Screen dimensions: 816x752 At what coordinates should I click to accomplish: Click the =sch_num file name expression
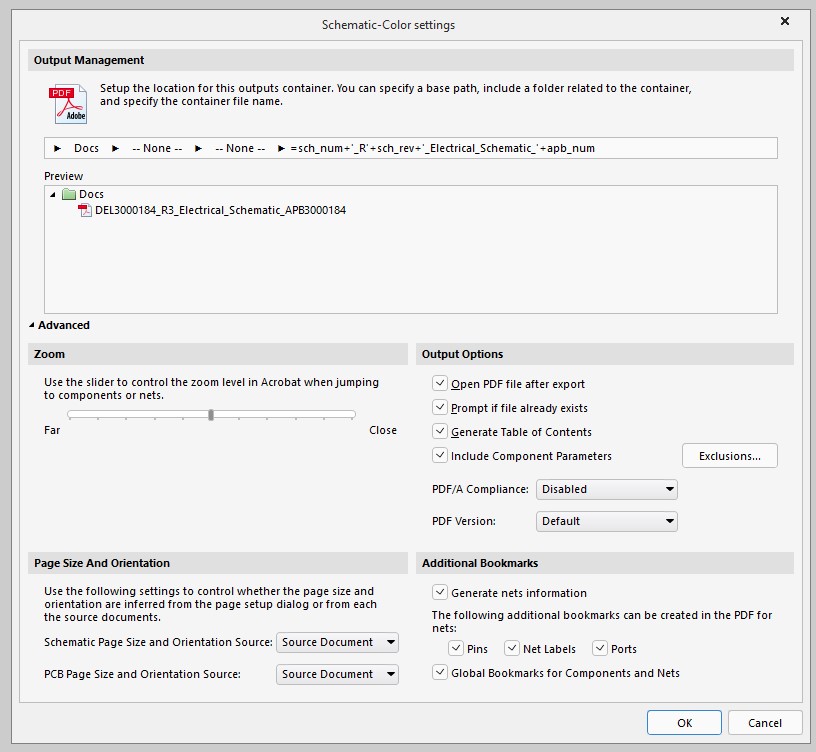point(442,148)
